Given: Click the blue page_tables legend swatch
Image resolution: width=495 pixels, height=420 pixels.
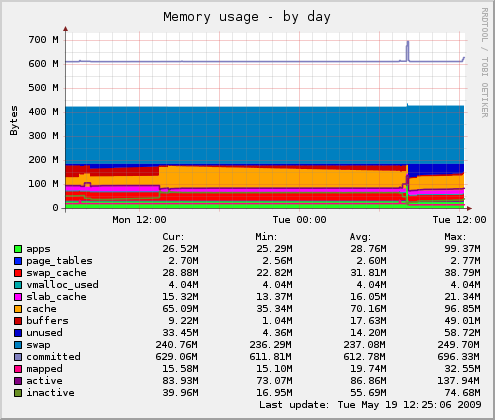Looking at the screenshot, I should pos(18,261).
